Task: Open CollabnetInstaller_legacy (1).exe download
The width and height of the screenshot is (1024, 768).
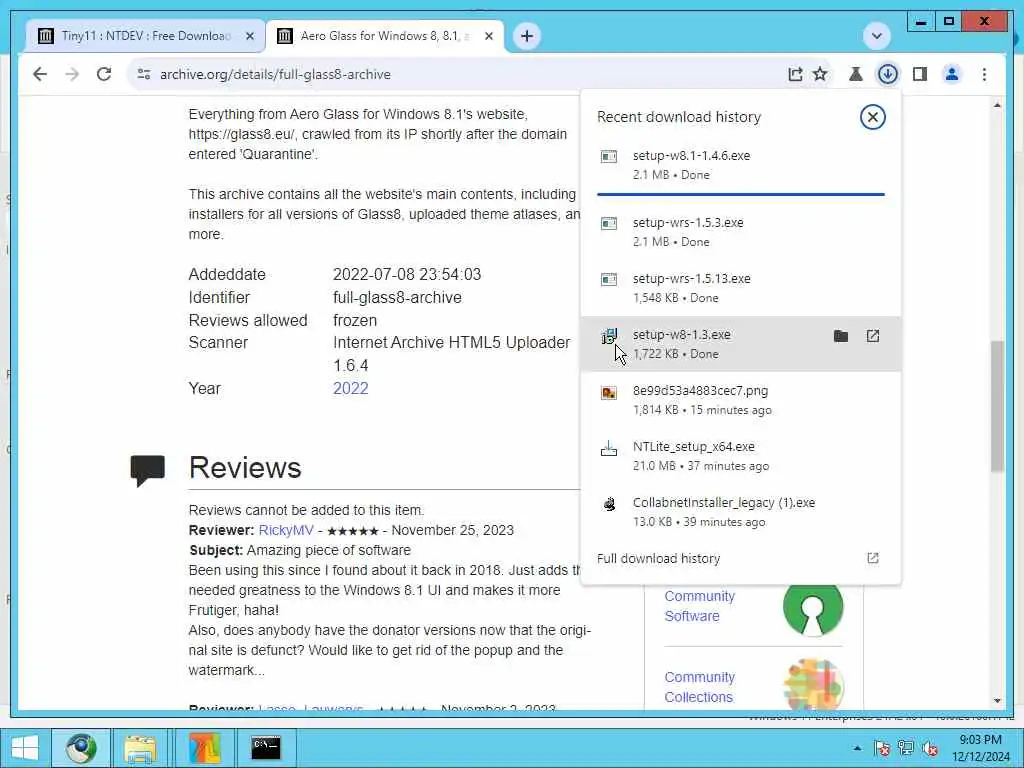Action: [741, 512]
